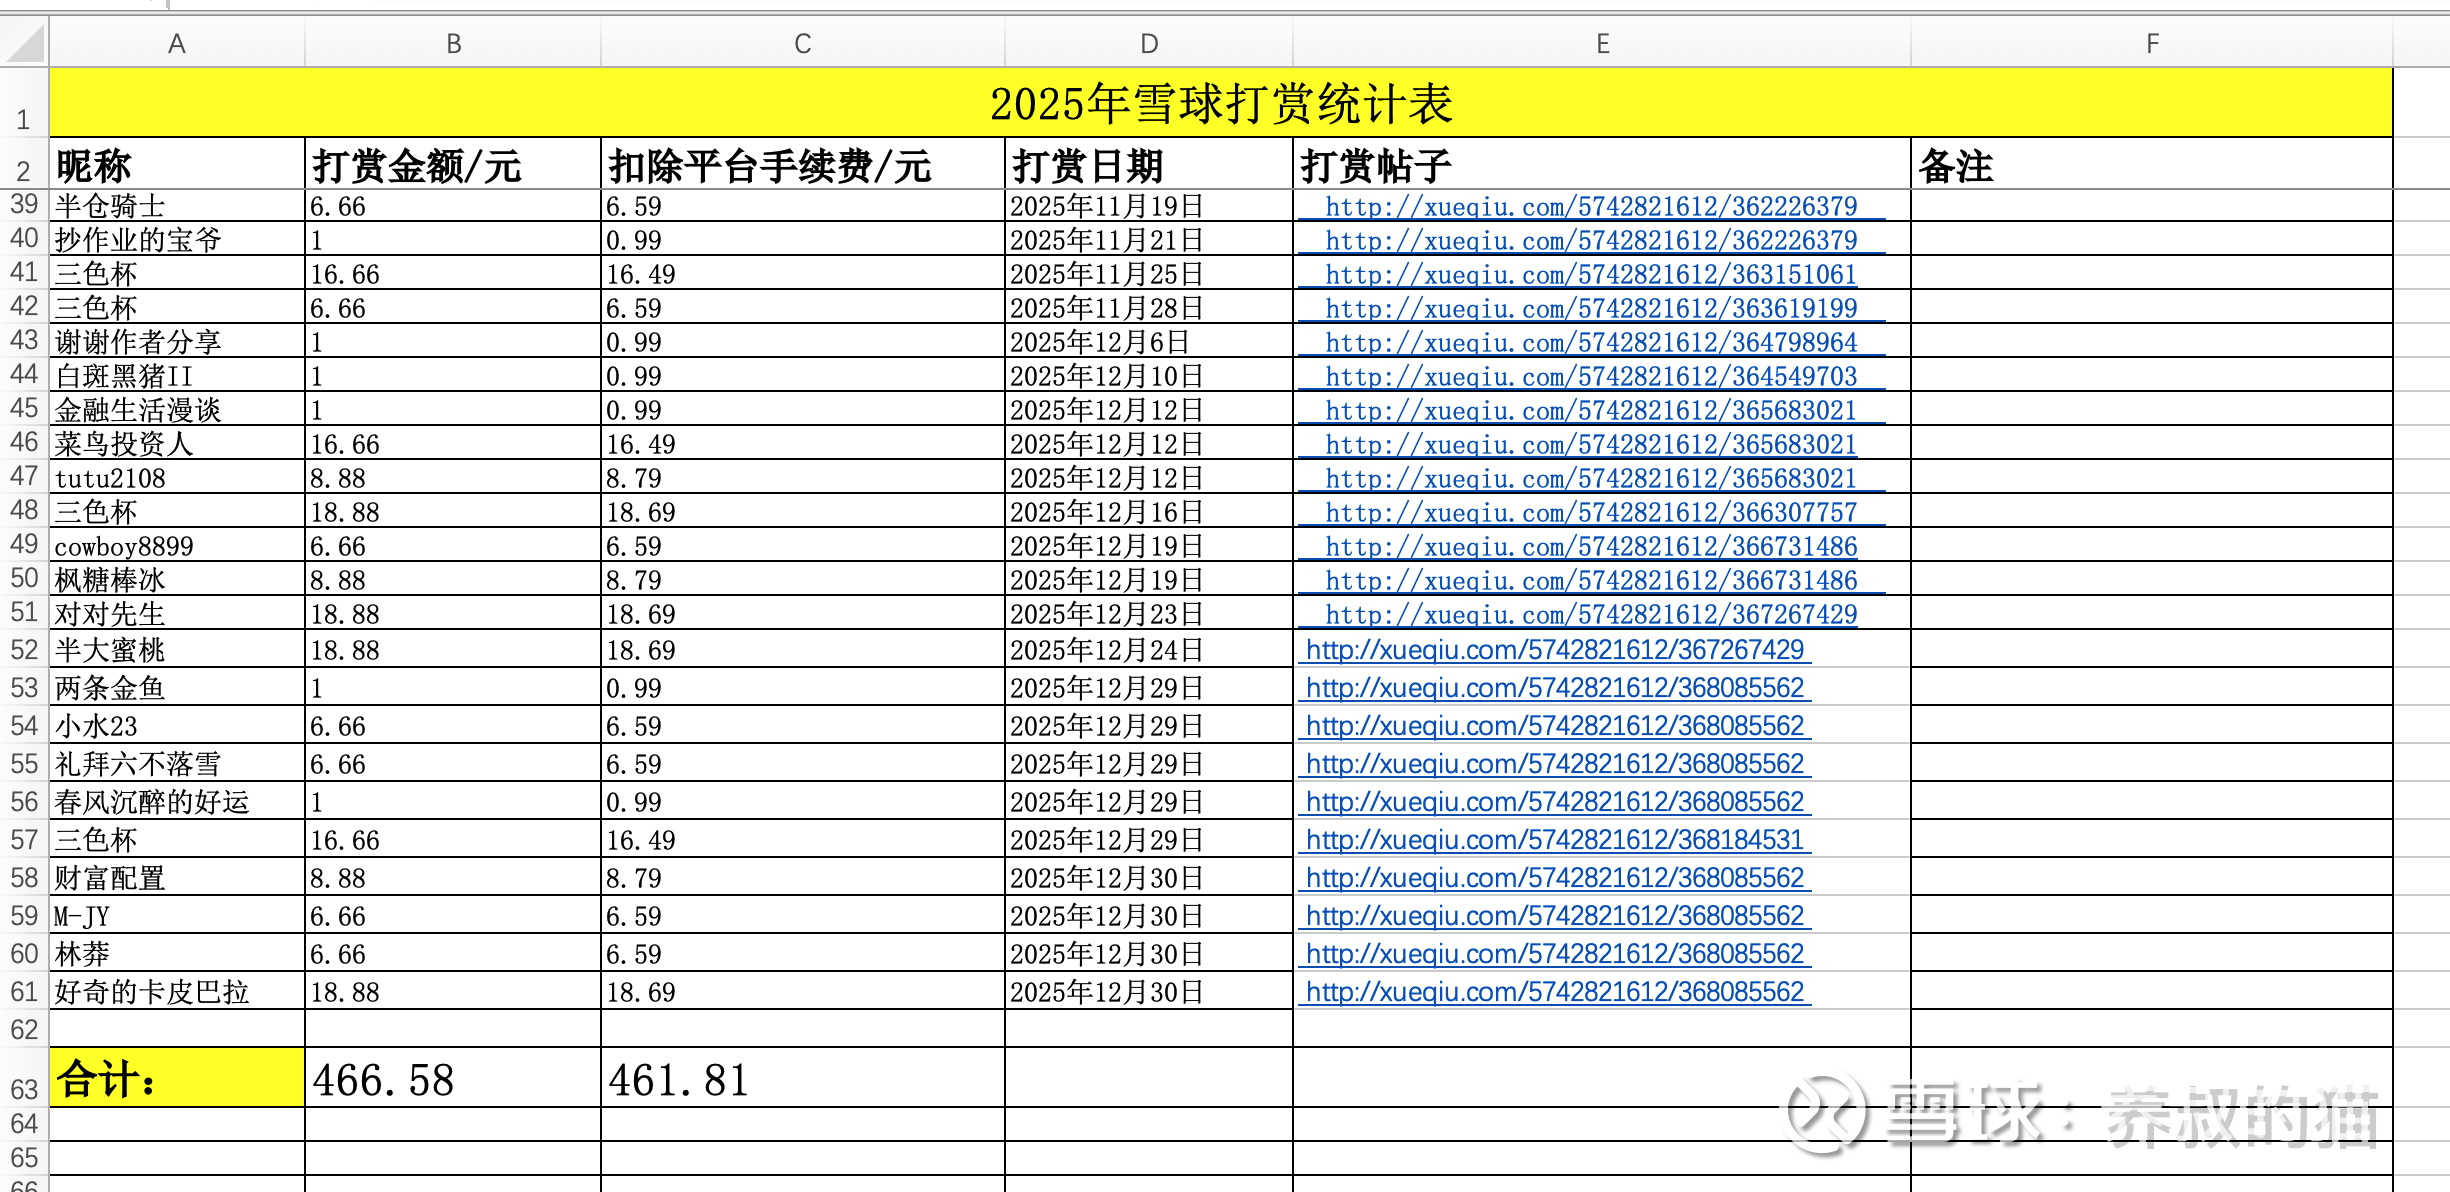2450x1192 pixels.
Task: Open link ending in 363619199
Action: (x=1590, y=309)
